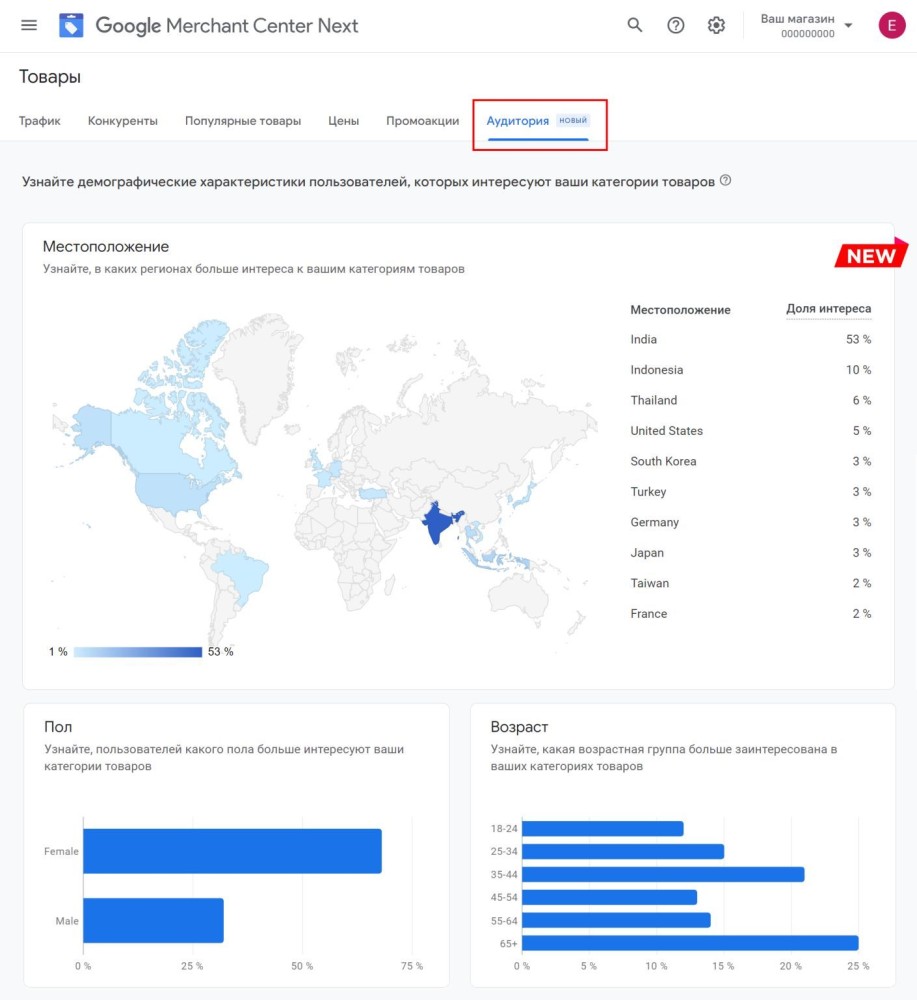Open help via the question mark icon
This screenshot has height=1000, width=917.
pos(675,25)
